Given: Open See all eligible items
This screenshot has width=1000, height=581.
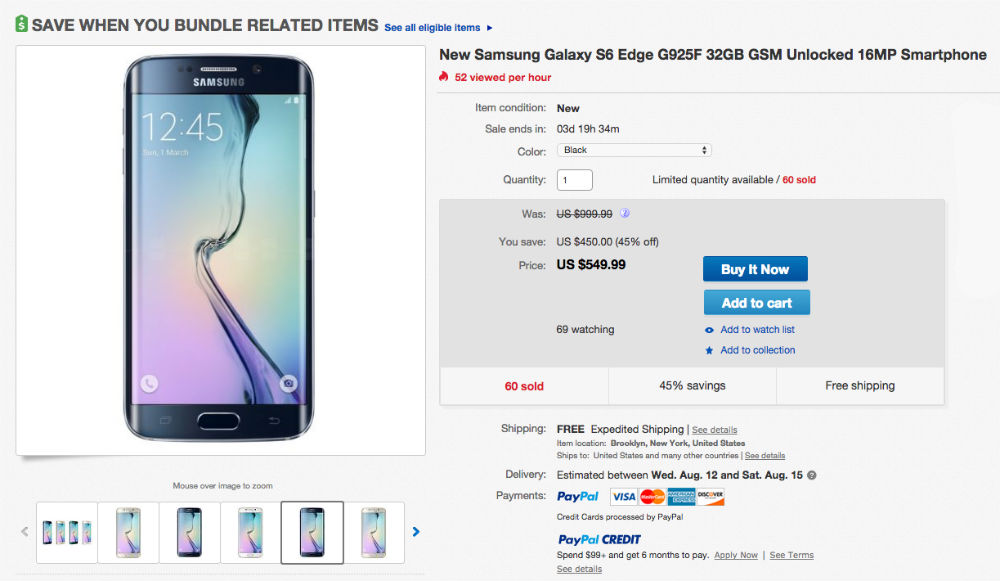Looking at the screenshot, I should click(433, 27).
